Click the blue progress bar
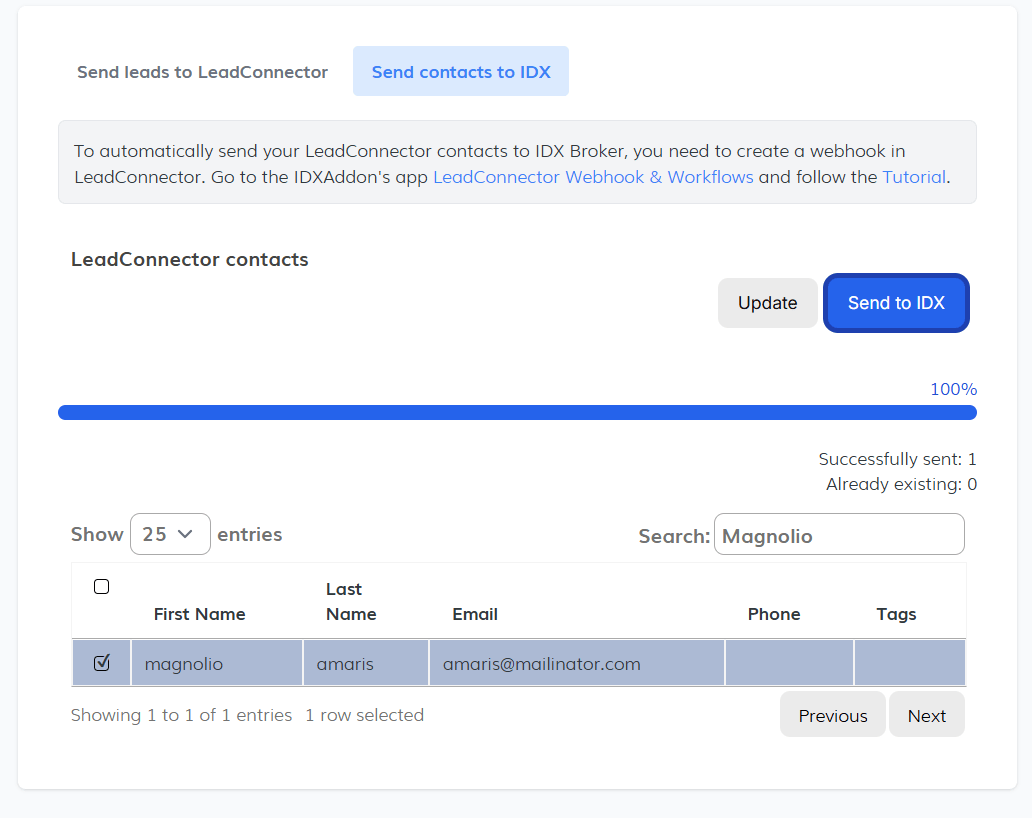Viewport: 1032px width, 818px height. click(517, 413)
